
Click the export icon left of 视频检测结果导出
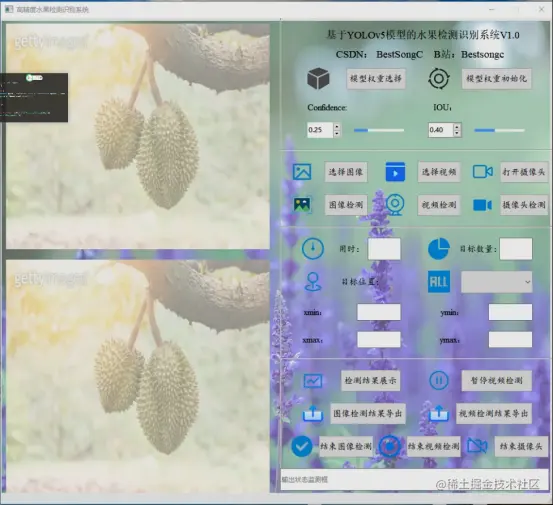point(438,413)
